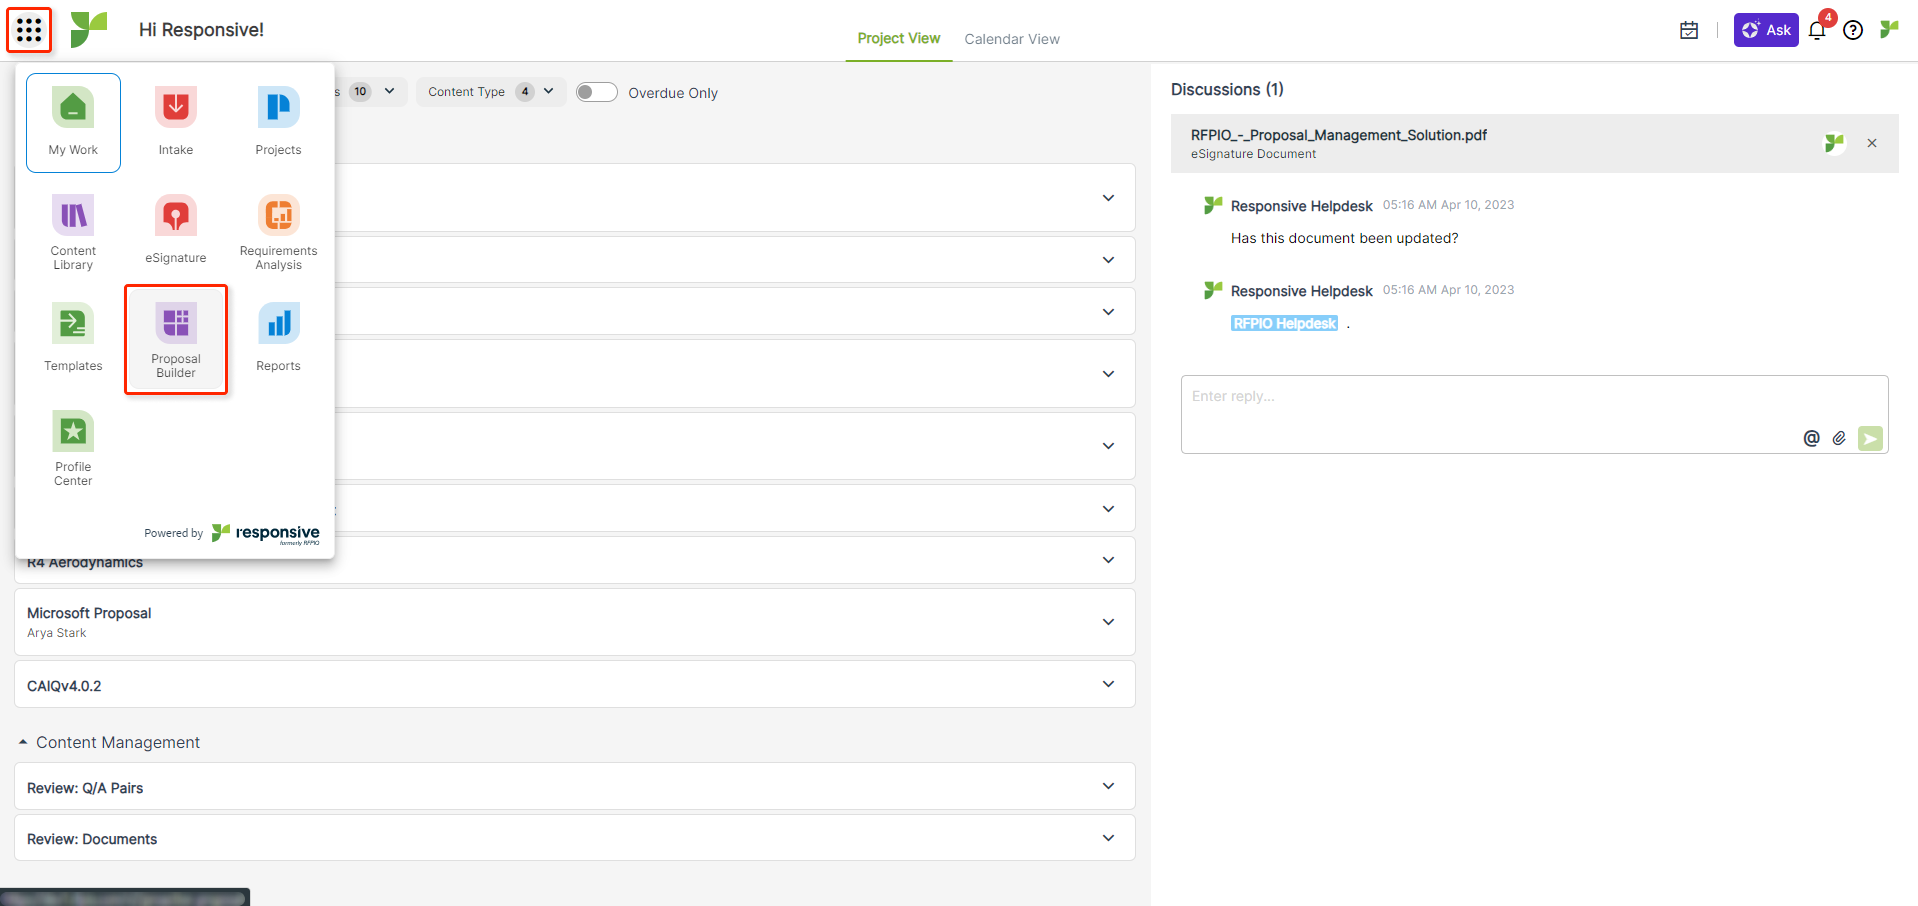Open the help question mark icon
Image resolution: width=1918 pixels, height=906 pixels.
click(x=1853, y=30)
